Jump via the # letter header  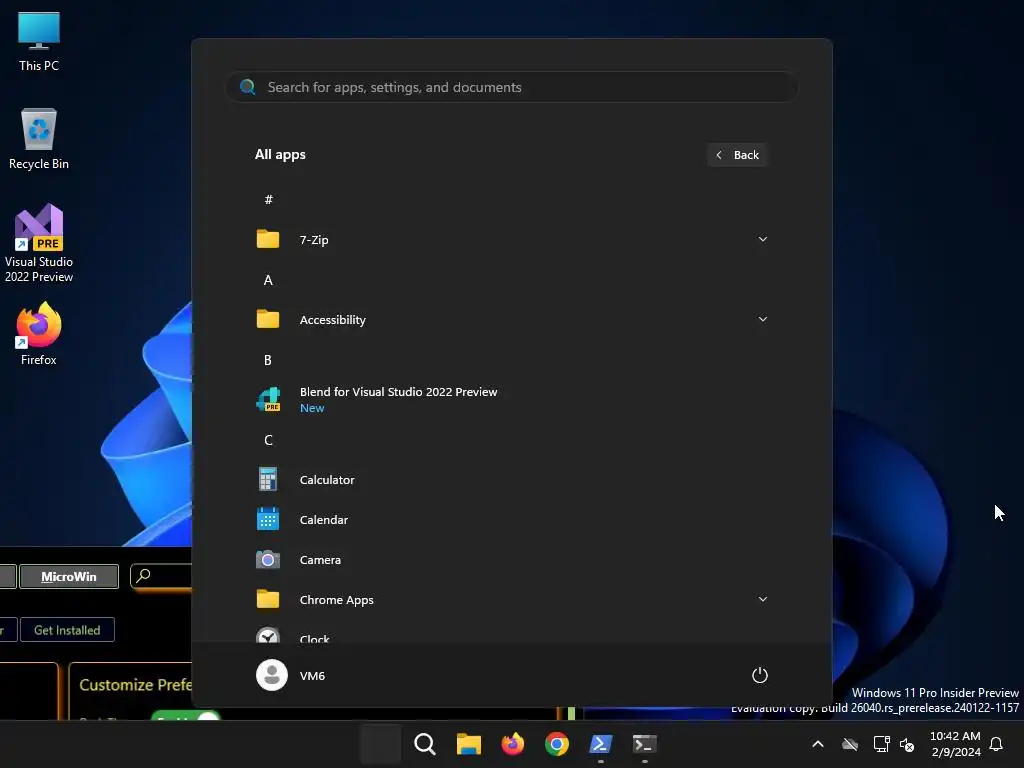point(268,199)
